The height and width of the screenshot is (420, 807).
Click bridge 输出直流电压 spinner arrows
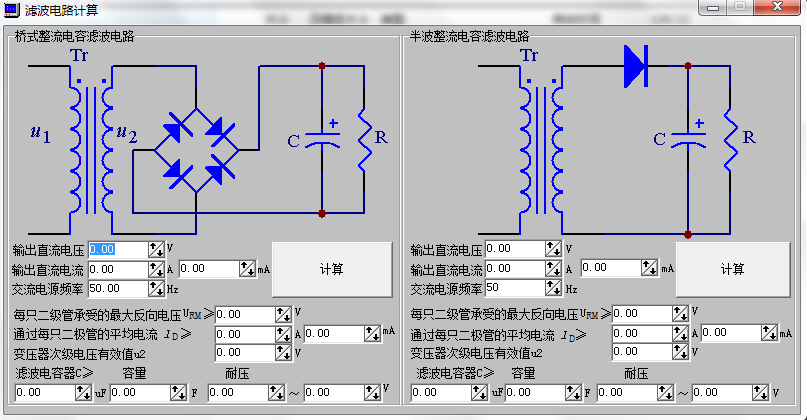point(156,250)
